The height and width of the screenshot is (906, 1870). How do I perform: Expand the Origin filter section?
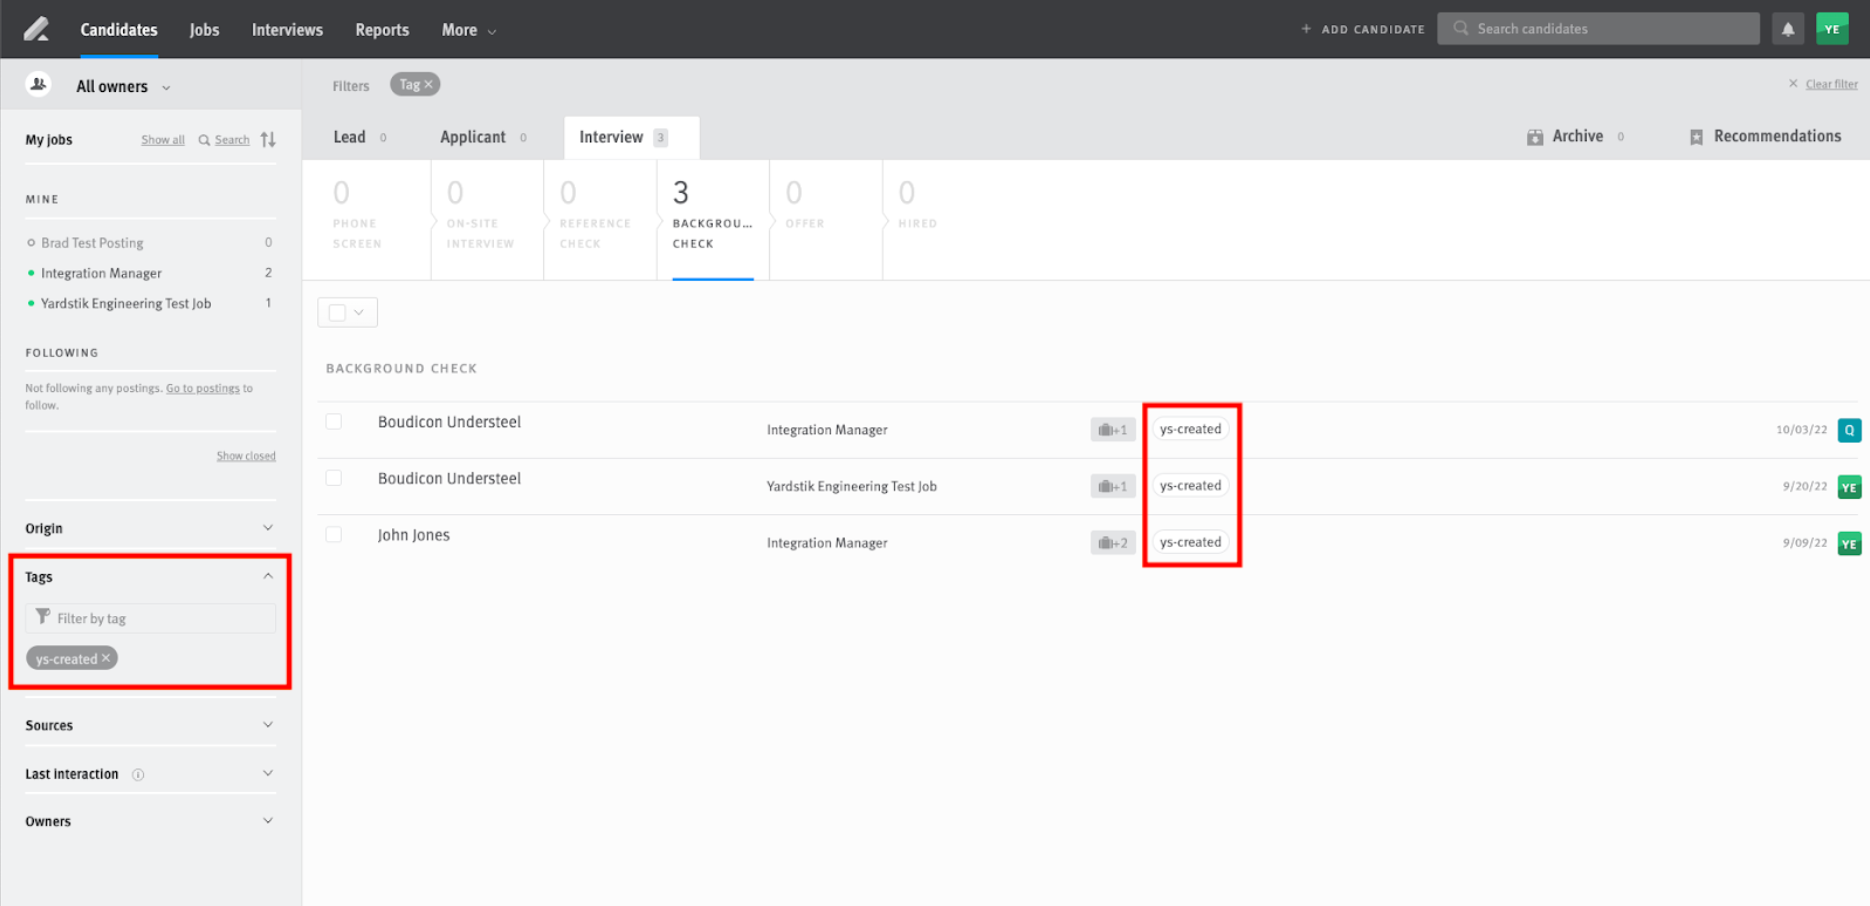pos(150,528)
